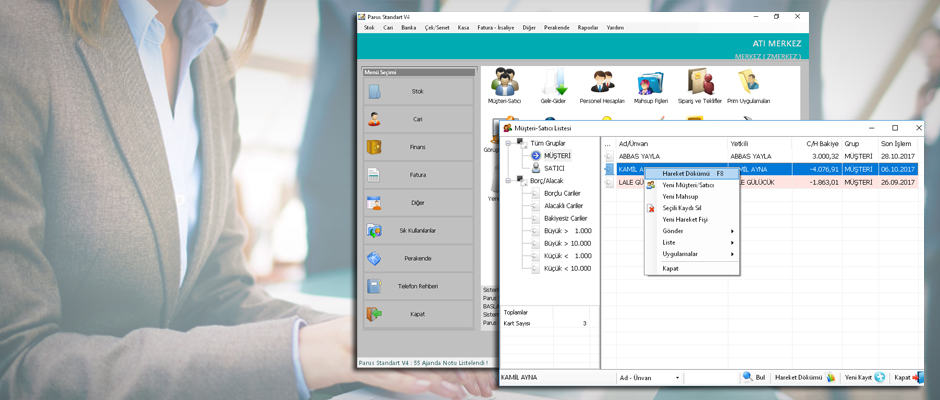Click the search input field beside Bul
The width and height of the screenshot is (940, 400).
[711, 378]
